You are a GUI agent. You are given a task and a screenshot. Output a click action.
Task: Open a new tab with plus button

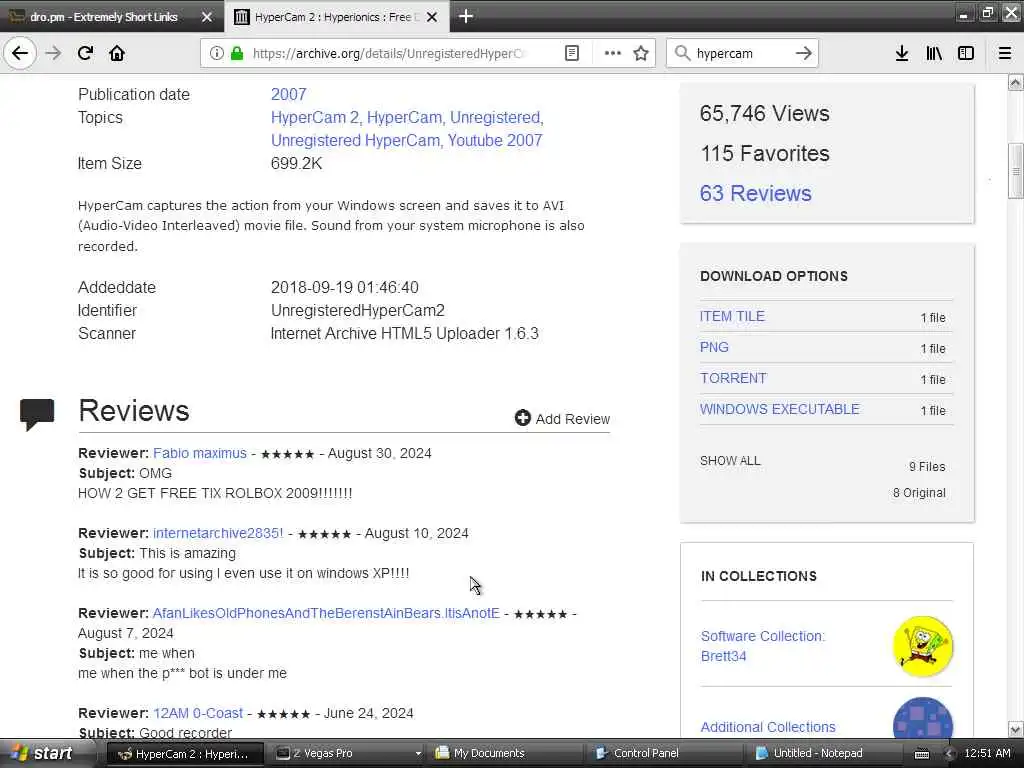coord(466,16)
